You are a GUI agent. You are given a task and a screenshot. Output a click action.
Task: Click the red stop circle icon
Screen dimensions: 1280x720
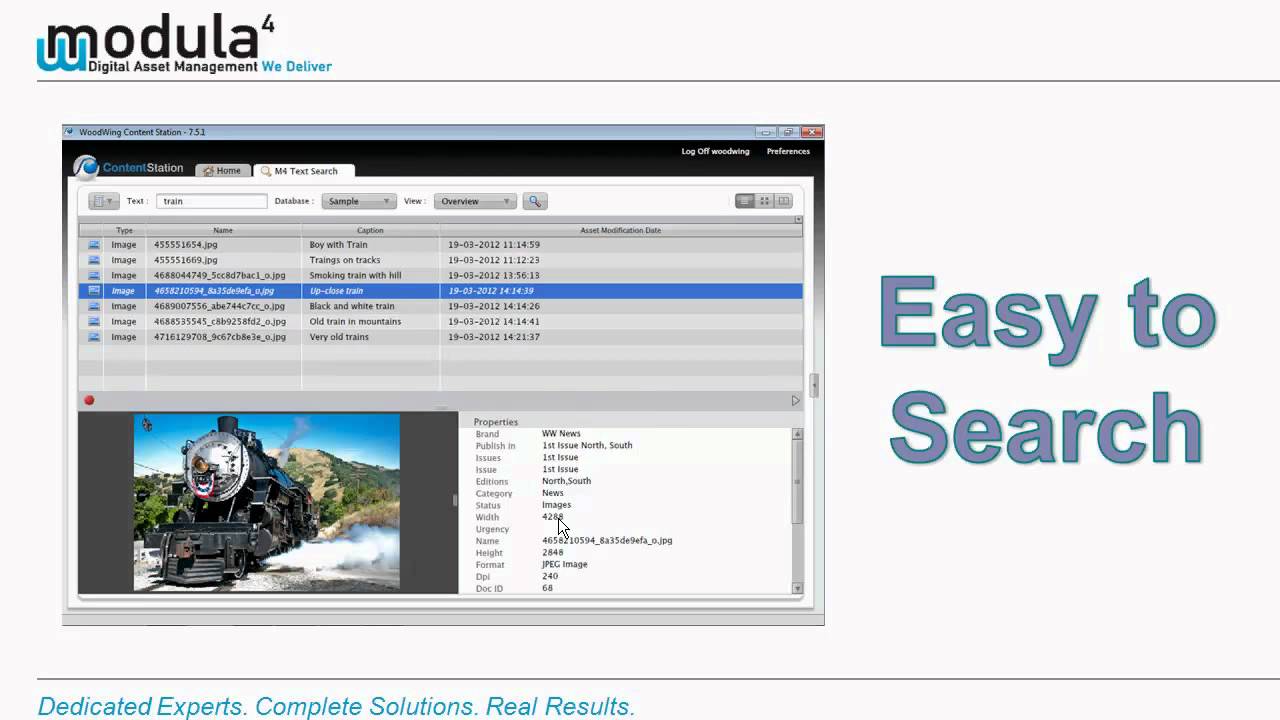(x=89, y=400)
